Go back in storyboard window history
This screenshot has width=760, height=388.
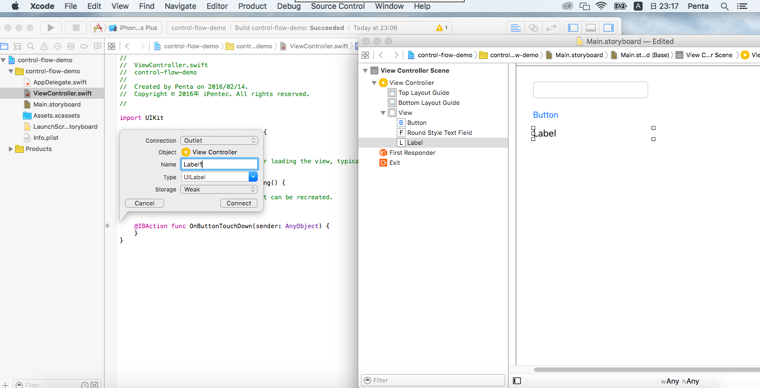click(381, 55)
